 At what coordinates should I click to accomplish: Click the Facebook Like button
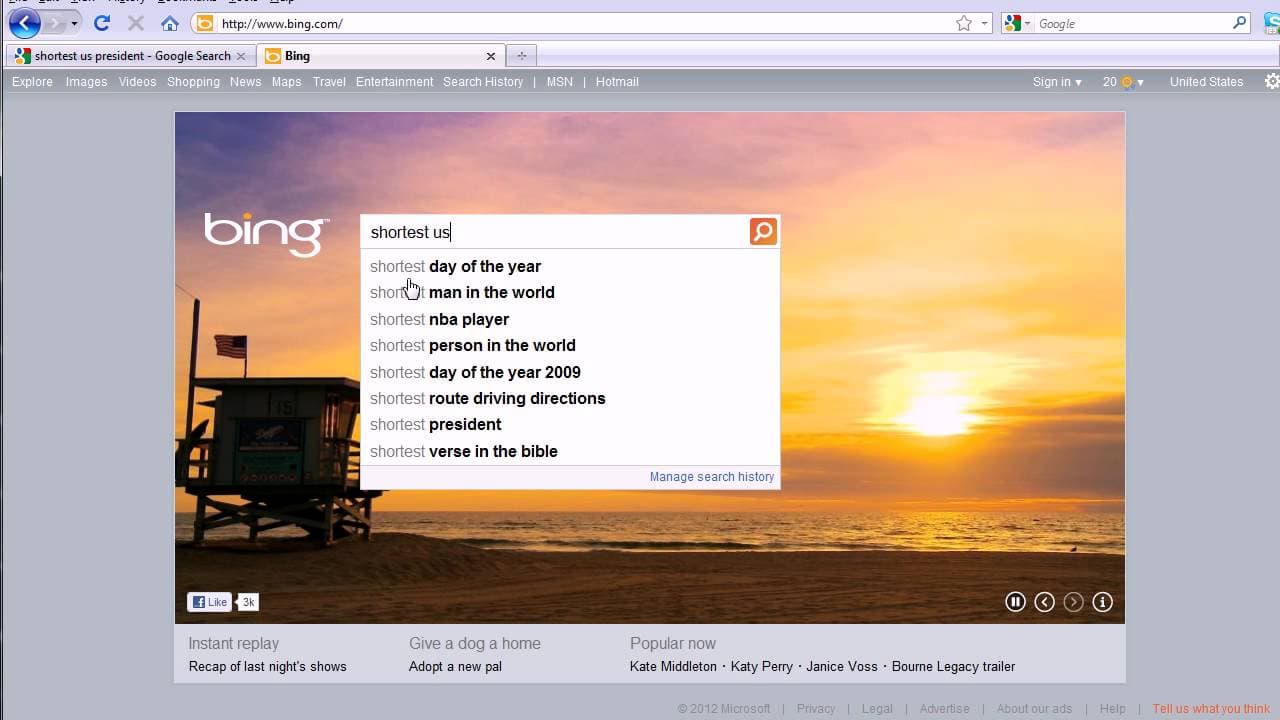[x=210, y=602]
